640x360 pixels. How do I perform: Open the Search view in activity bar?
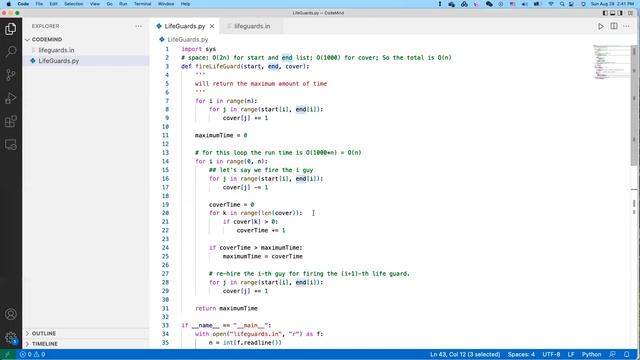(11, 52)
